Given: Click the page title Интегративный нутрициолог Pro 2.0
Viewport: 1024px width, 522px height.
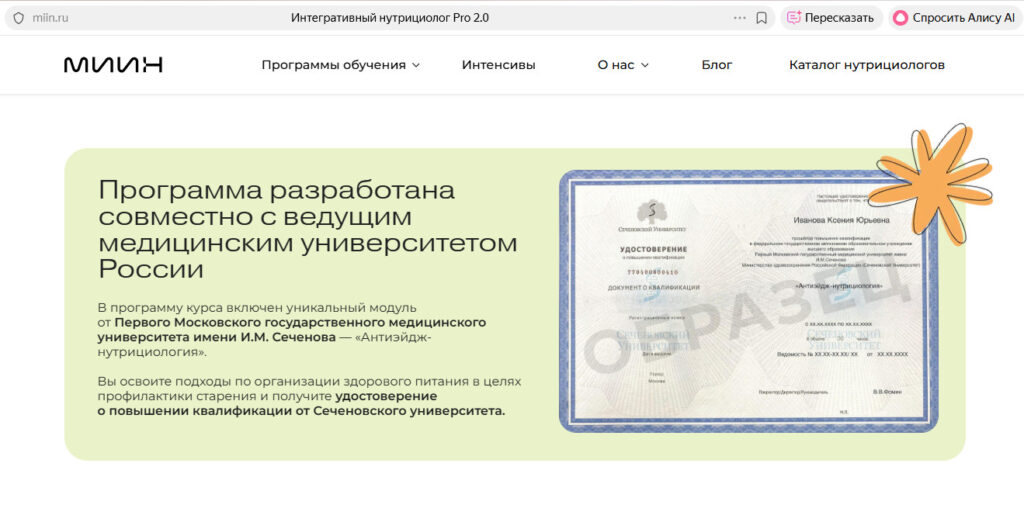Looking at the screenshot, I should (x=390, y=18).
